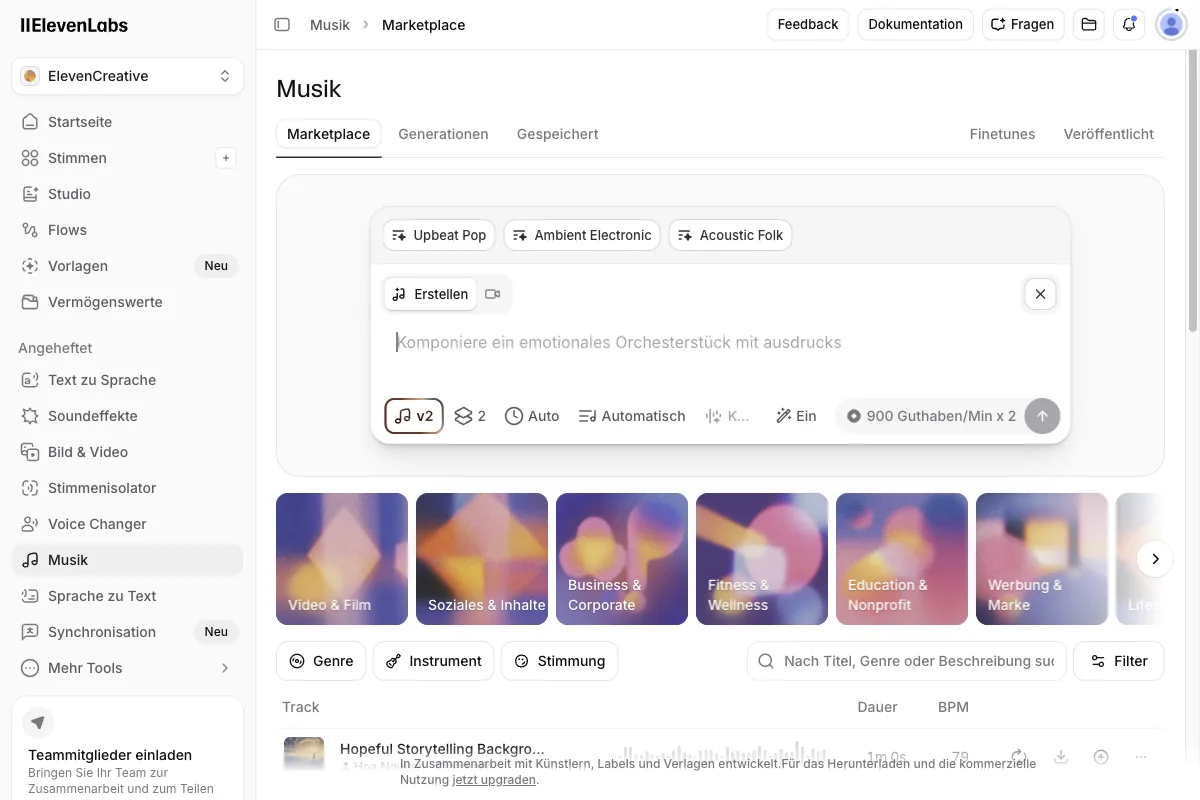The image size is (1200, 800).
Task: Open Dokumentation link
Action: (x=915, y=25)
